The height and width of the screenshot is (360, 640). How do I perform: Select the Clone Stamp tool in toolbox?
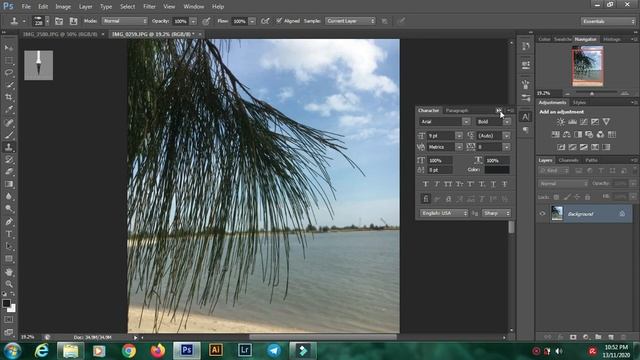[9, 147]
